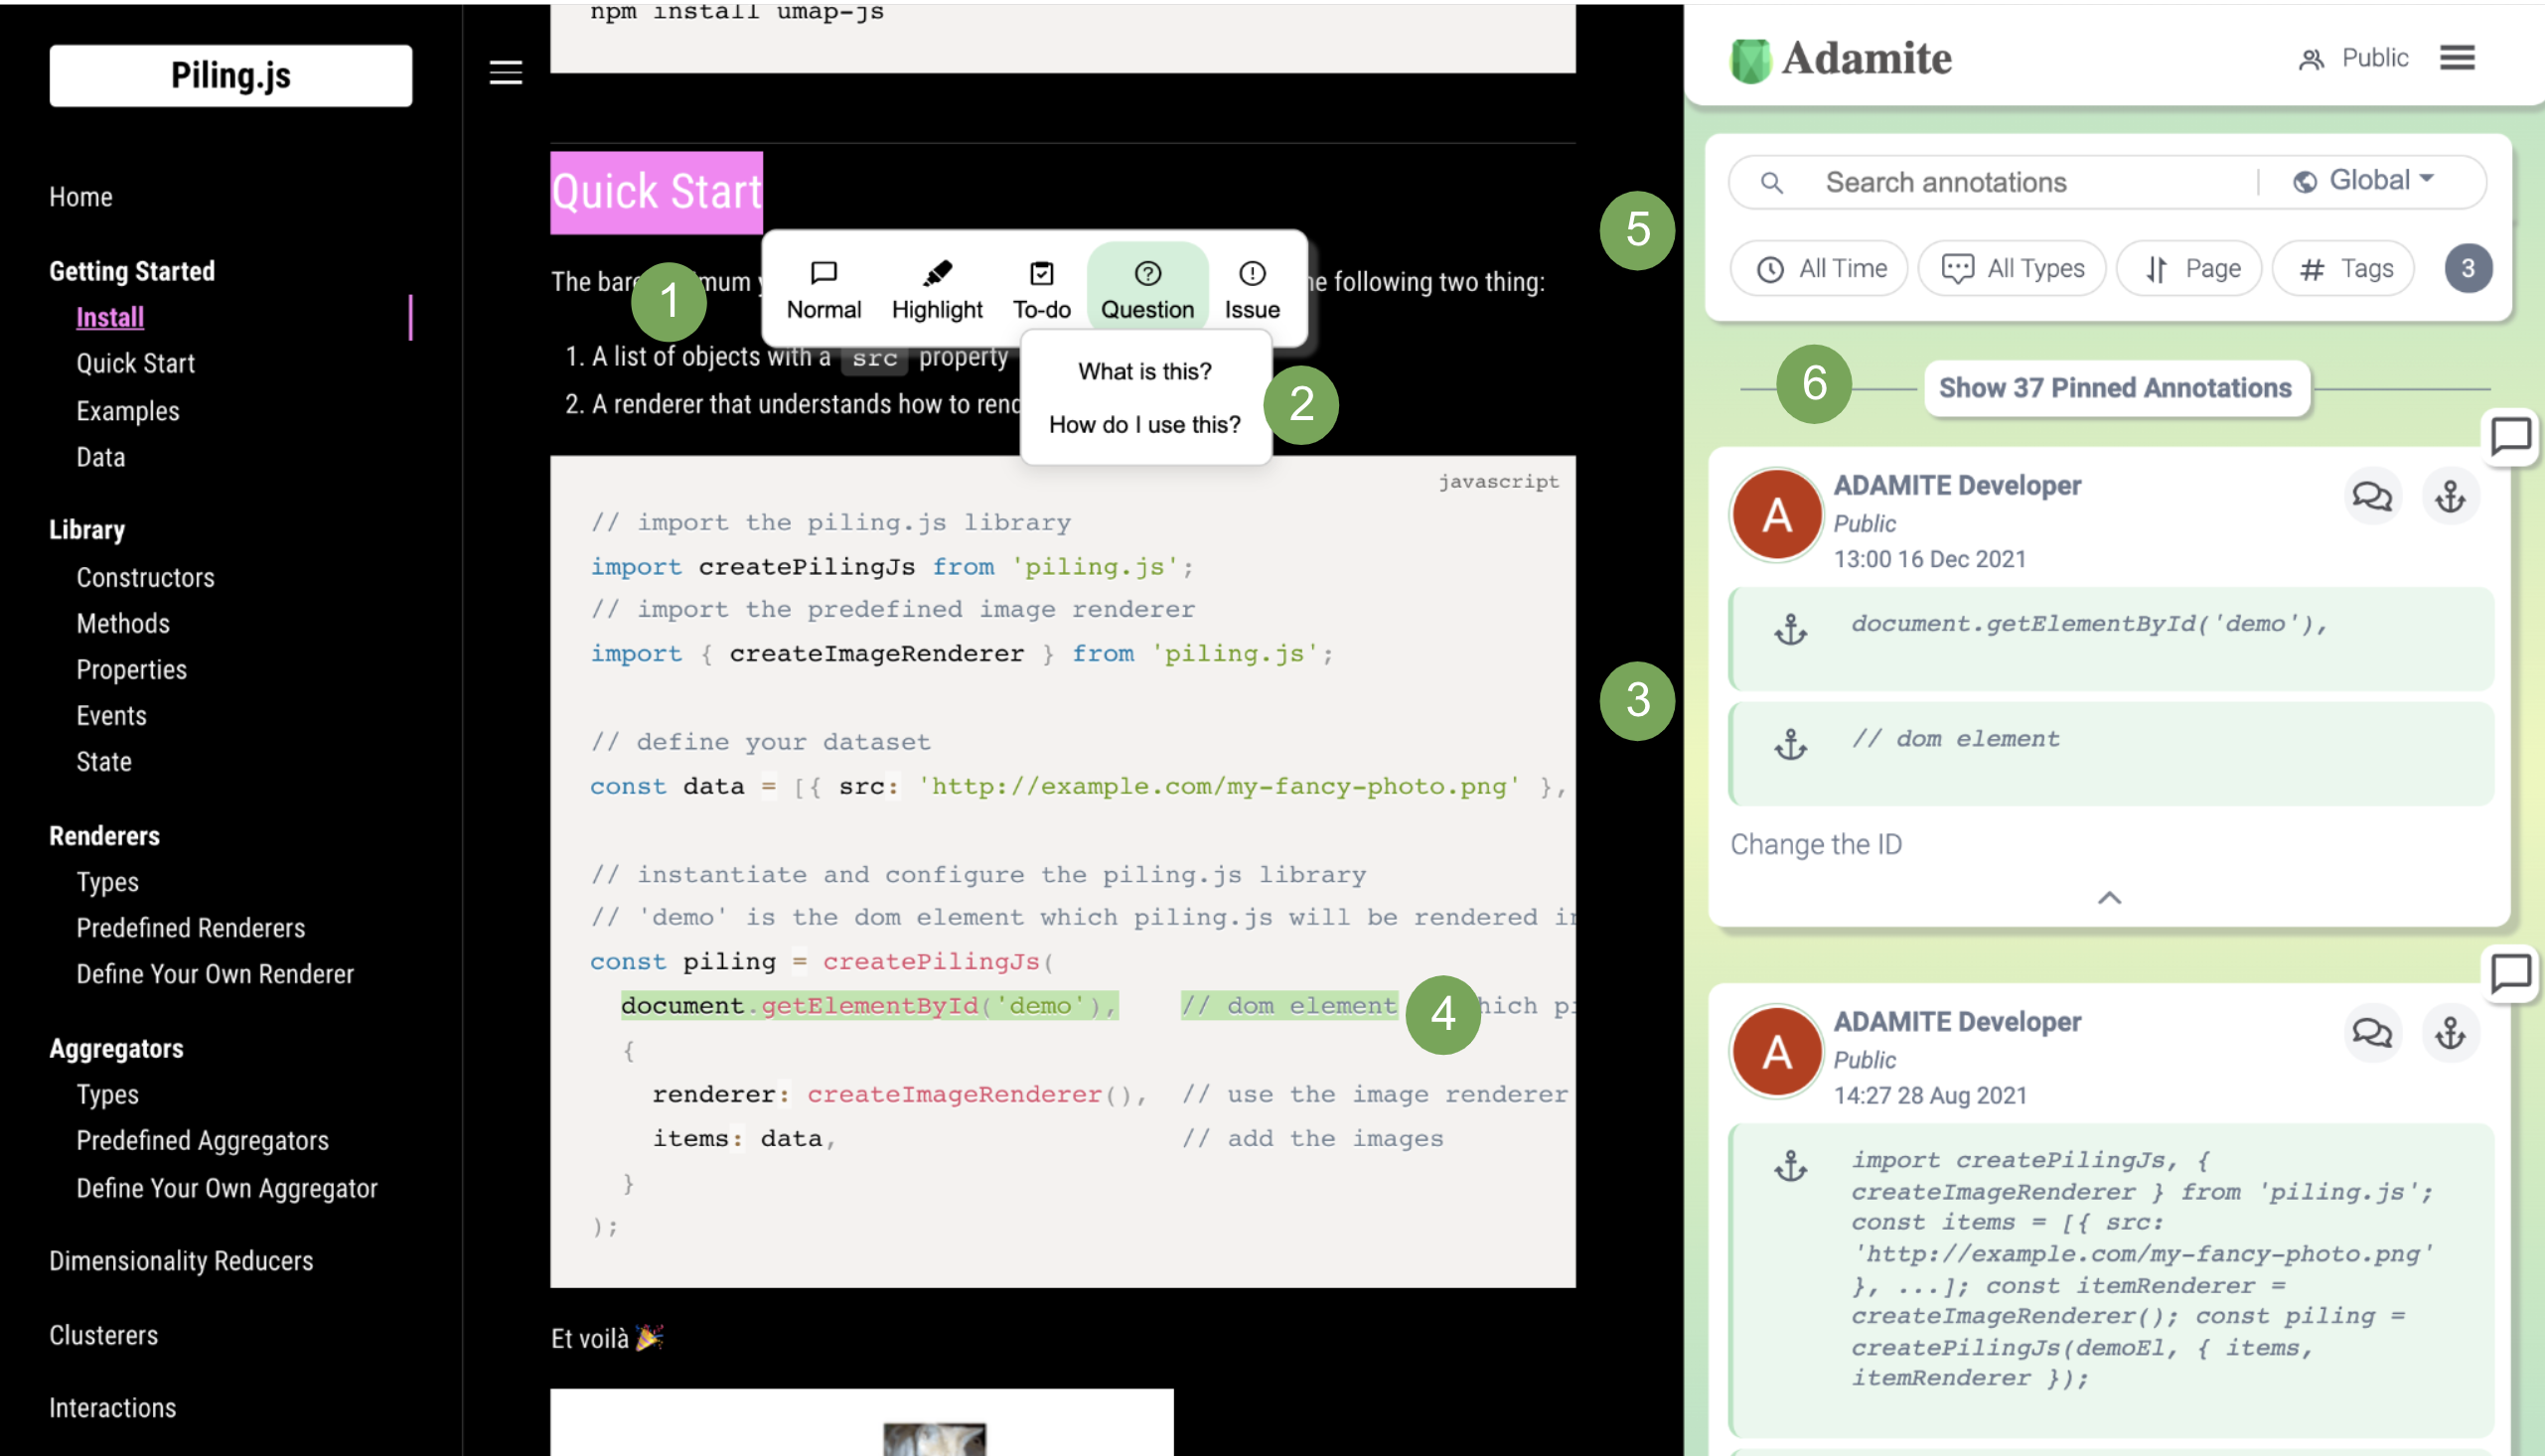Click the search magnifier icon

point(1771,183)
